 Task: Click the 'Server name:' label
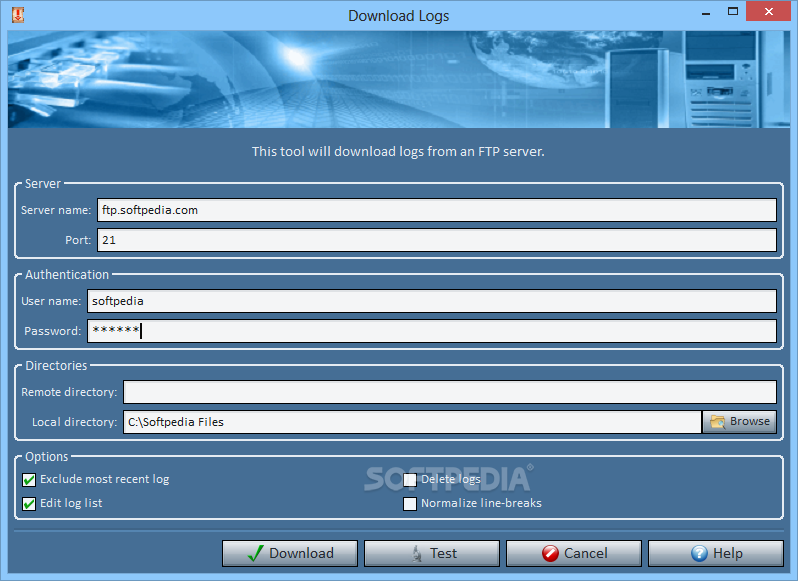point(56,210)
